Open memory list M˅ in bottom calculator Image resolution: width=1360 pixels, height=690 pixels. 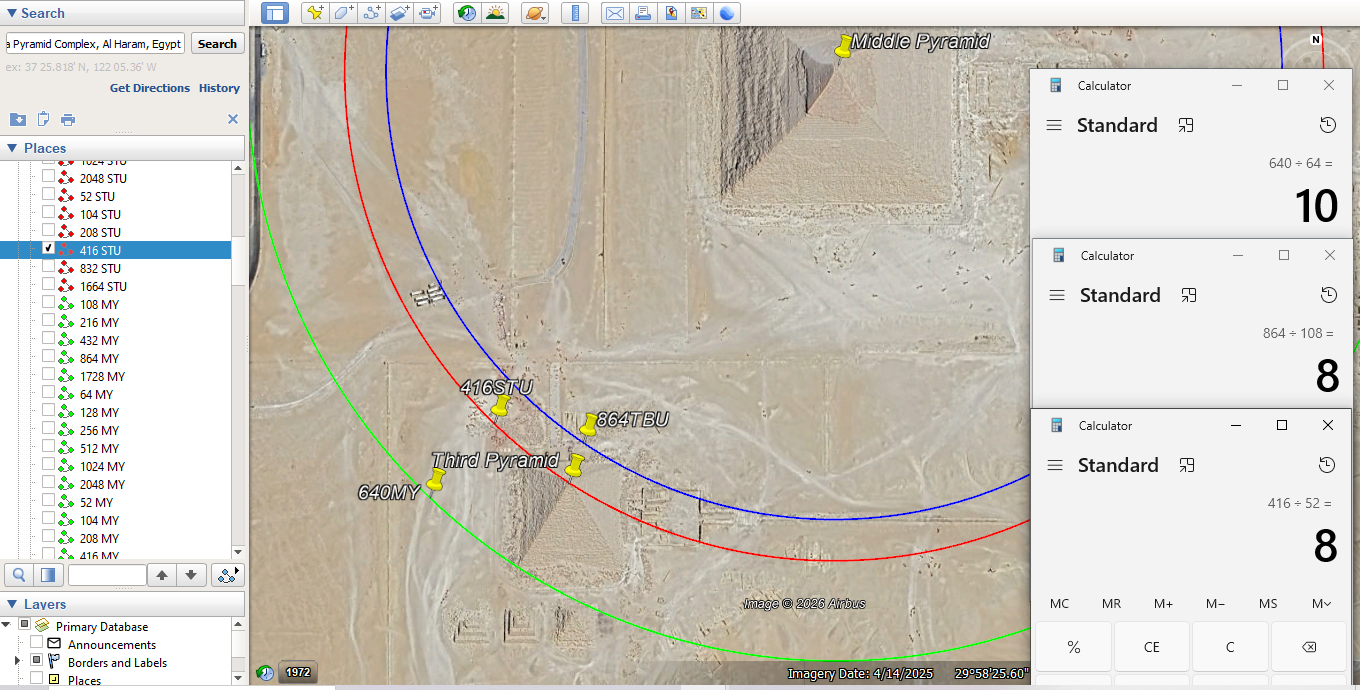[x=1320, y=603]
